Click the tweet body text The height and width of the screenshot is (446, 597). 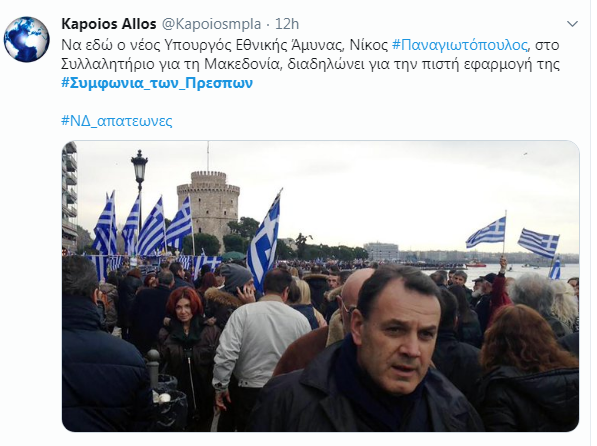(310, 64)
